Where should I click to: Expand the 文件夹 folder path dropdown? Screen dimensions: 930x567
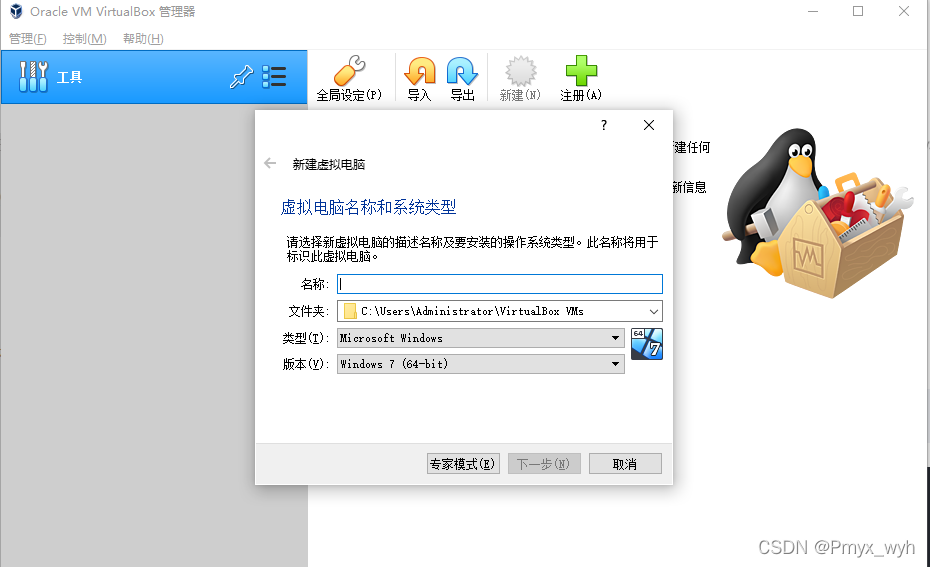[653, 311]
